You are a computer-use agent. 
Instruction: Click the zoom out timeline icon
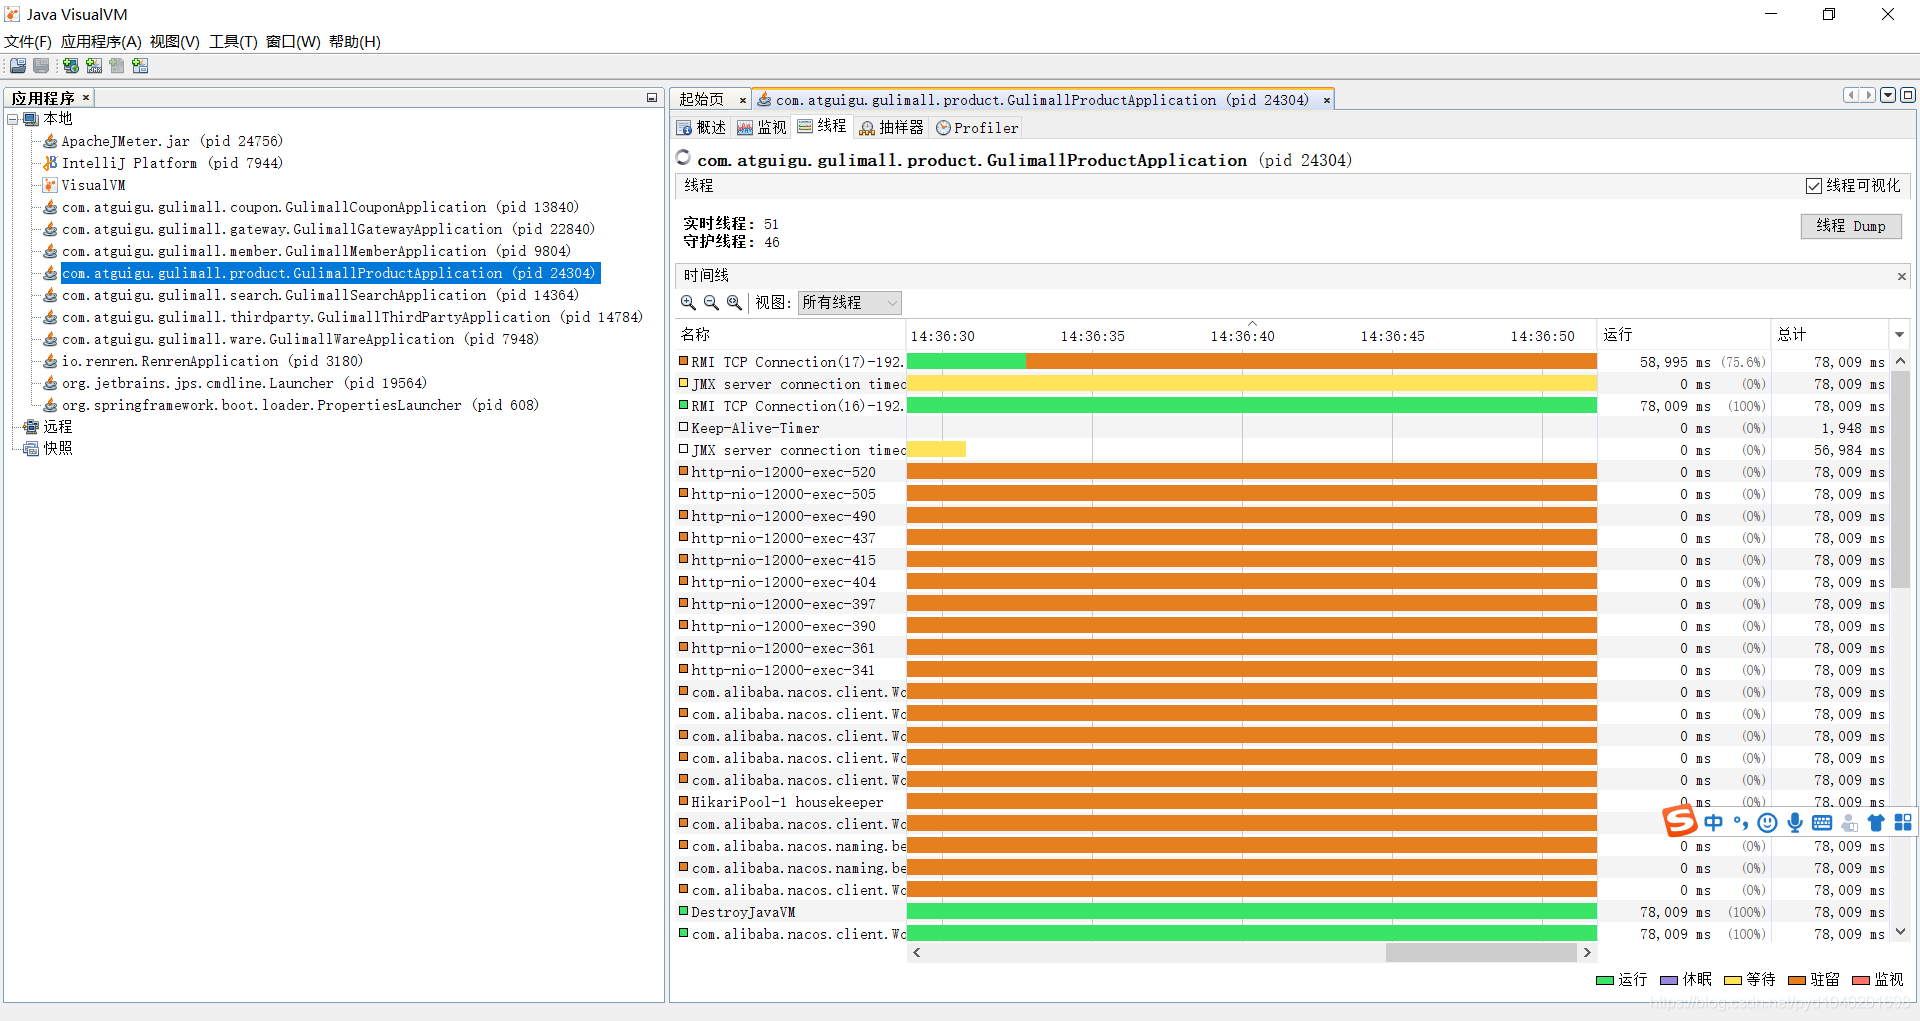coord(711,302)
